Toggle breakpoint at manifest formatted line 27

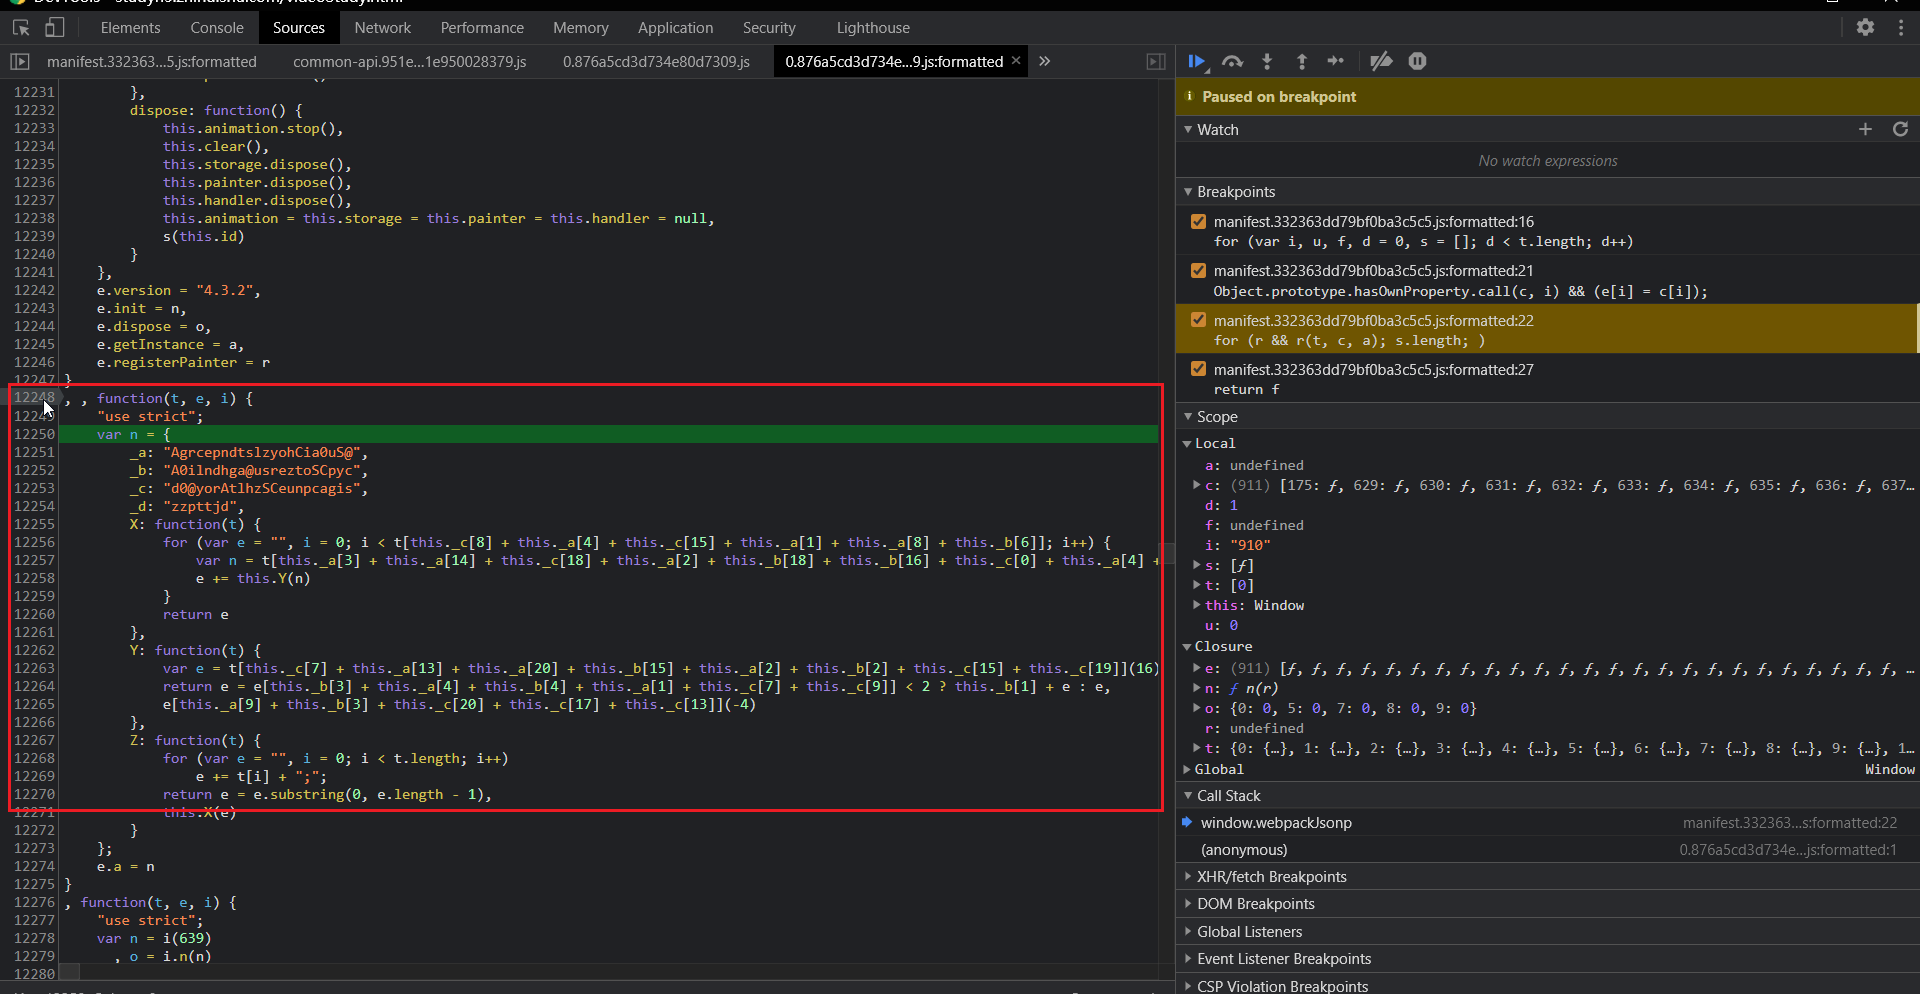click(1198, 370)
